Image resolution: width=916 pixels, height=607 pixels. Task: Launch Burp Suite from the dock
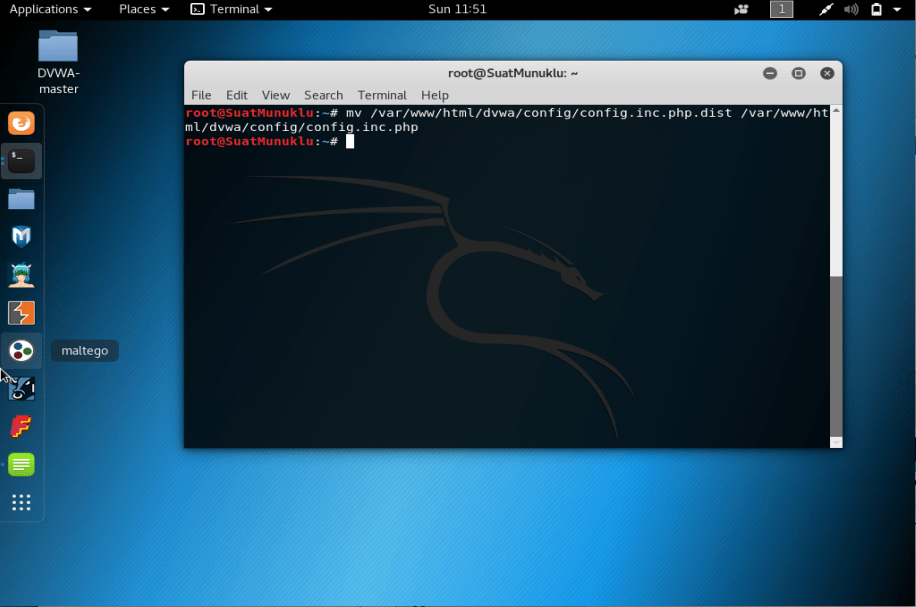pos(21,313)
